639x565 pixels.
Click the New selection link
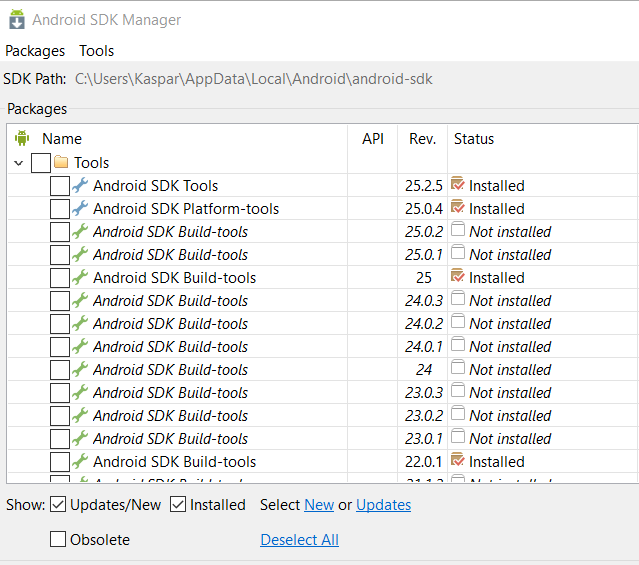coord(319,505)
